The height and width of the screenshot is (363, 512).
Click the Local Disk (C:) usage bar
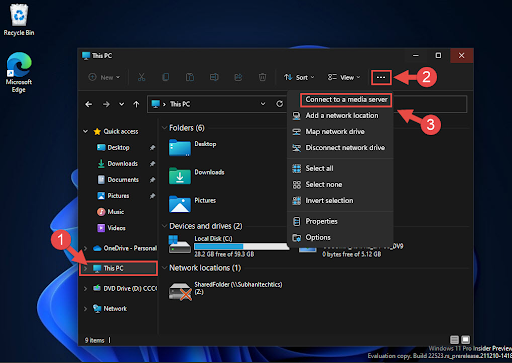click(x=242, y=246)
